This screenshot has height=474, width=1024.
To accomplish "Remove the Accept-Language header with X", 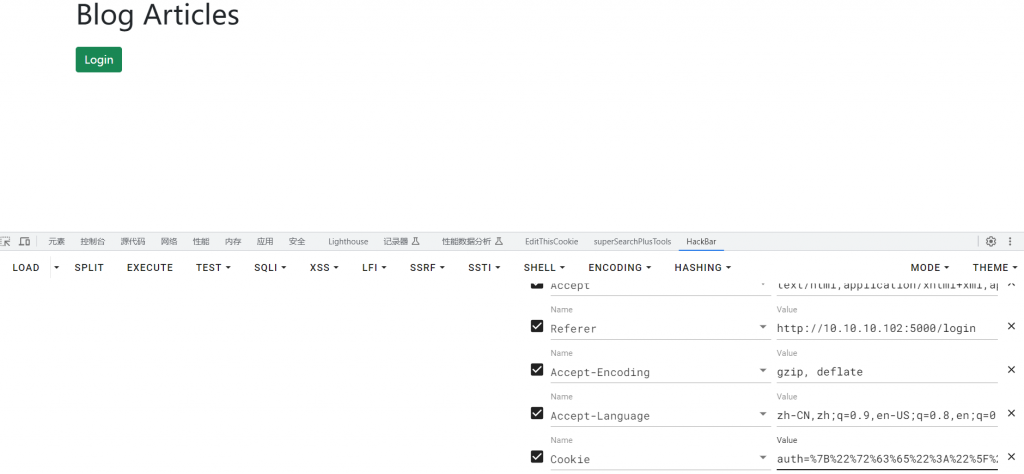I will [1011, 414].
